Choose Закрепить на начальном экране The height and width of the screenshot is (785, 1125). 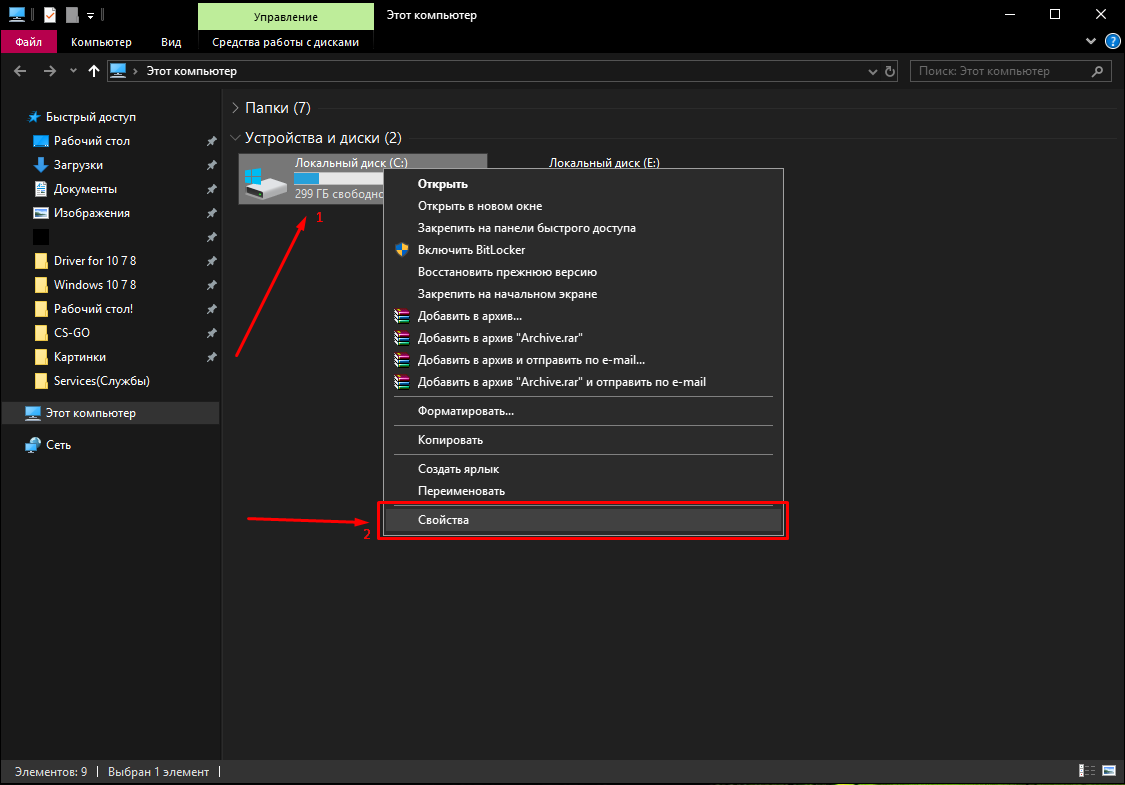point(583,293)
